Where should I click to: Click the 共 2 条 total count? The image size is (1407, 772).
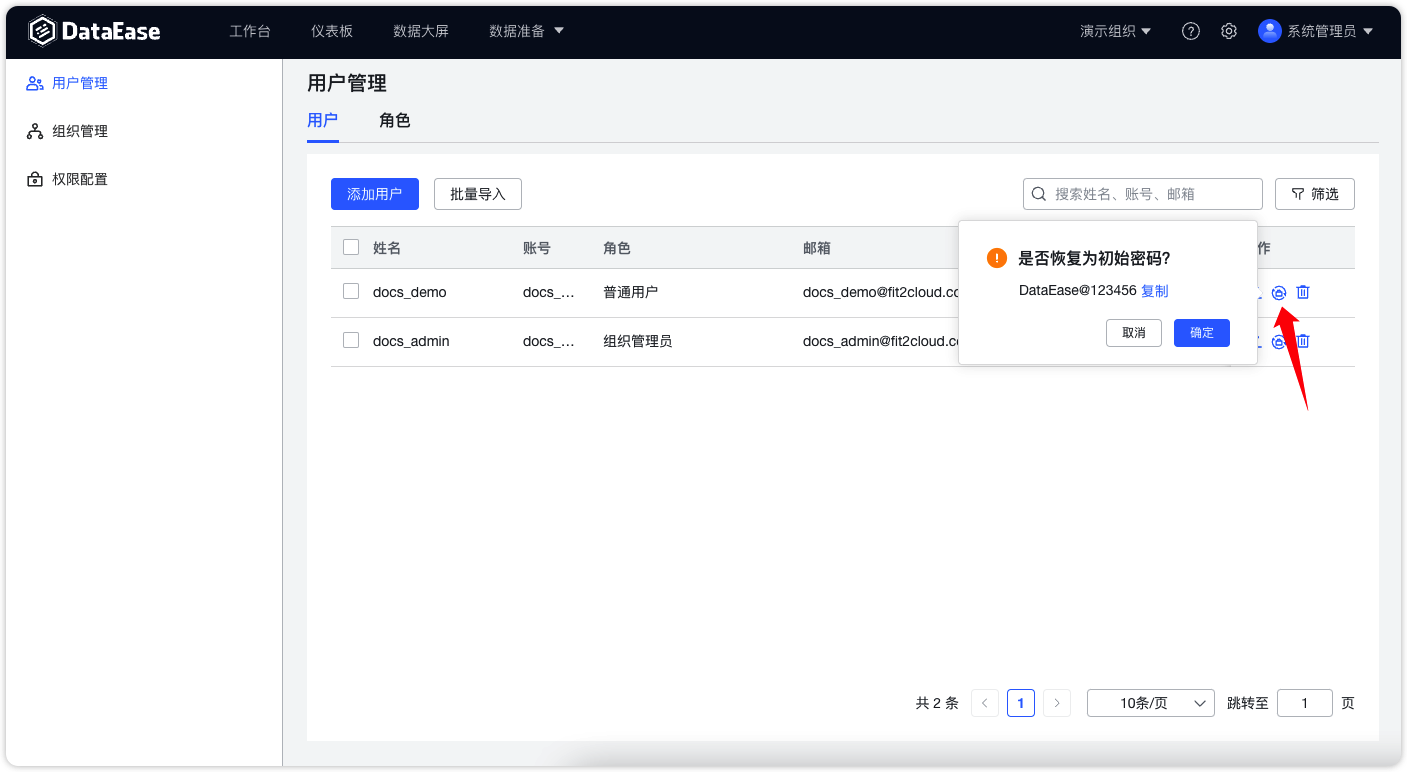(x=937, y=703)
